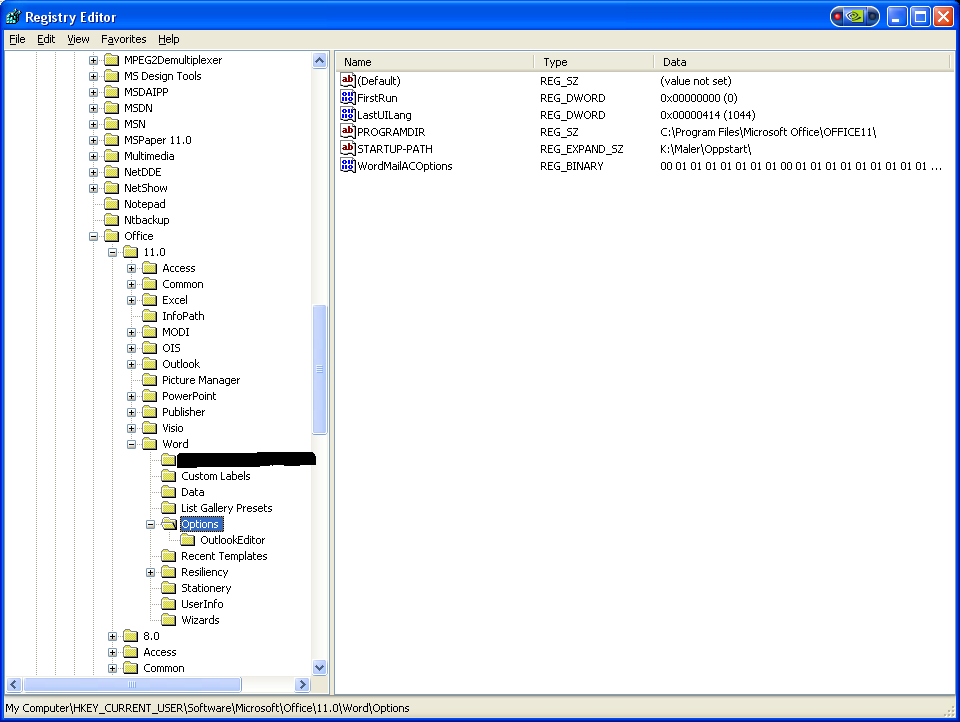Image resolution: width=960 pixels, height=722 pixels.
Task: Click the Custom Labels folder icon
Action: point(168,475)
